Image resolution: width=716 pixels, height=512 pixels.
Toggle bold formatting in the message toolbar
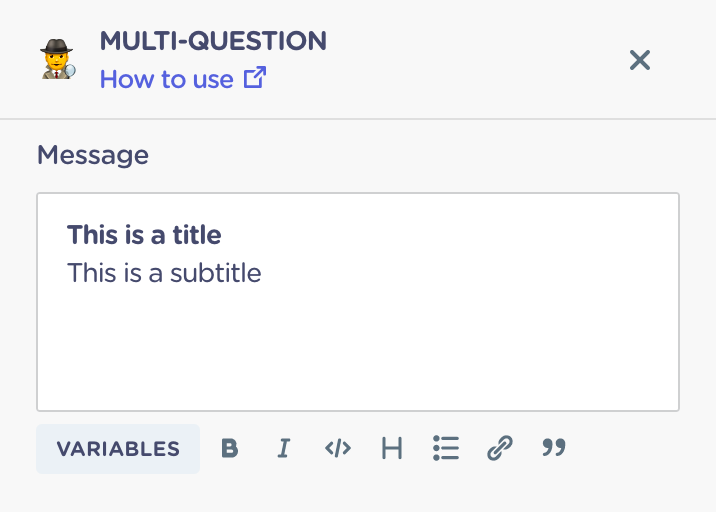click(x=230, y=448)
